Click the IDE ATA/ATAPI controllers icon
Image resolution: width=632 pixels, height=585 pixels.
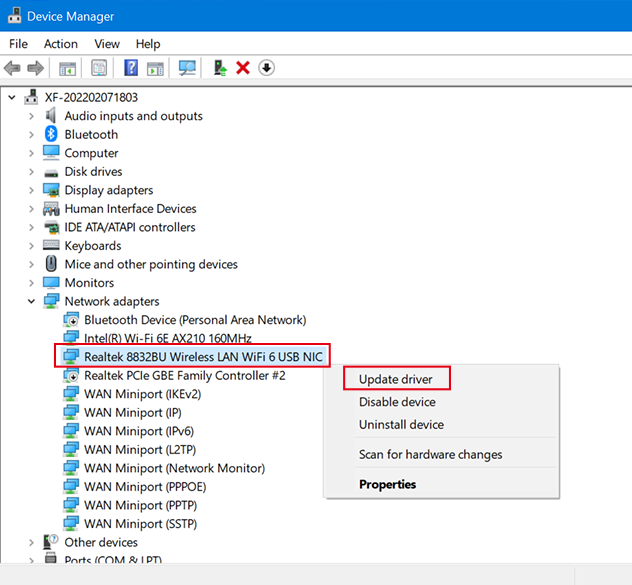point(51,227)
